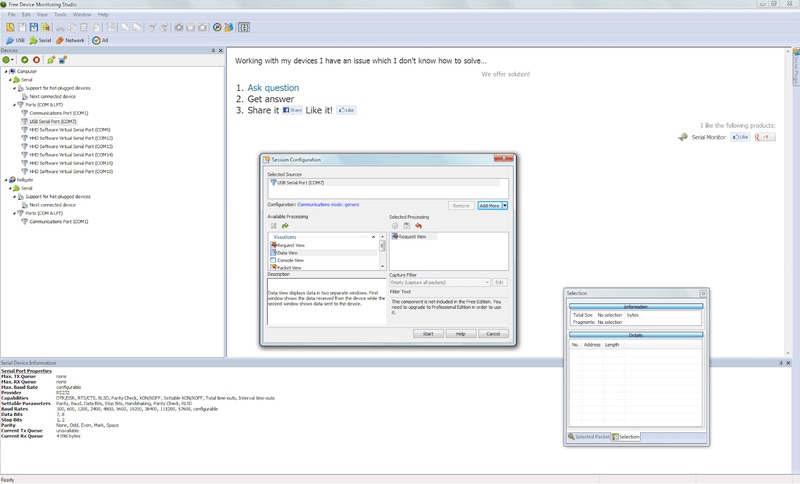
Task: Switch to the Selected Packet tab
Action: [589, 437]
